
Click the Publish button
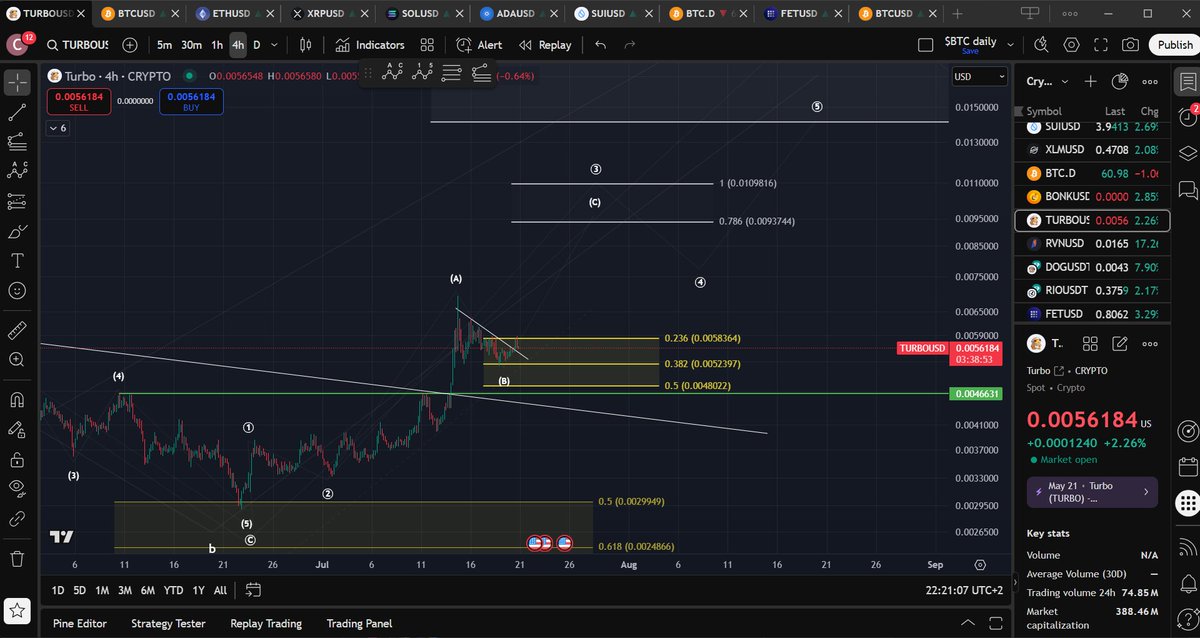pos(1174,45)
